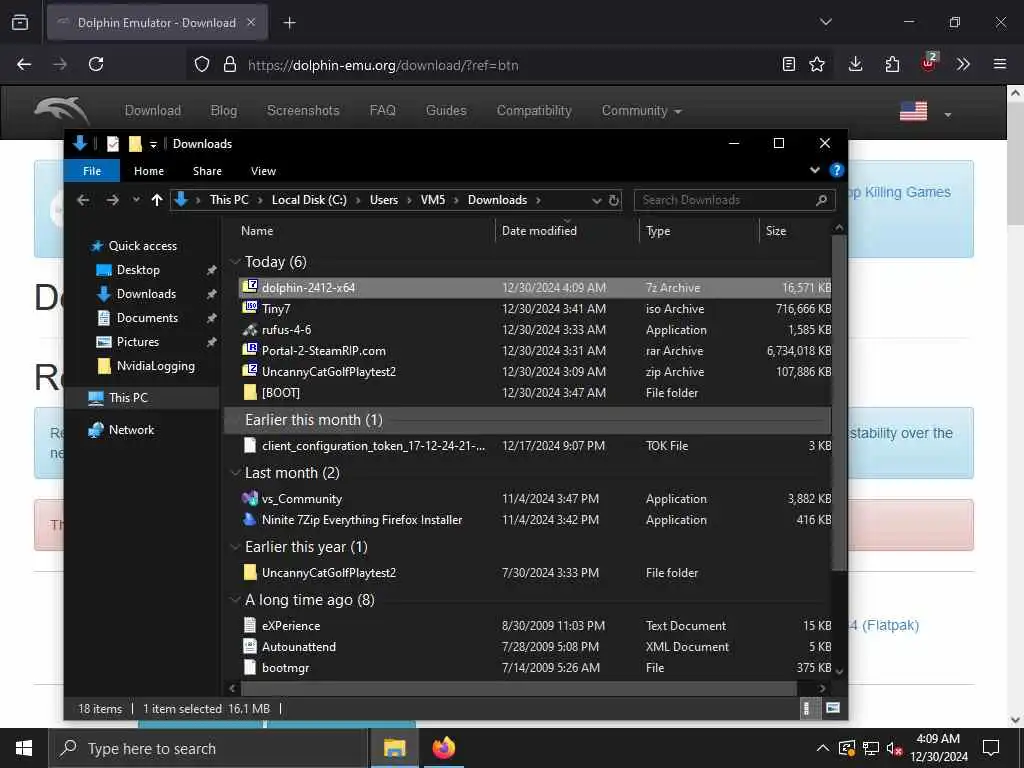
Task: Open the dolphin-2412-x64 7z archive icon
Action: (249, 287)
